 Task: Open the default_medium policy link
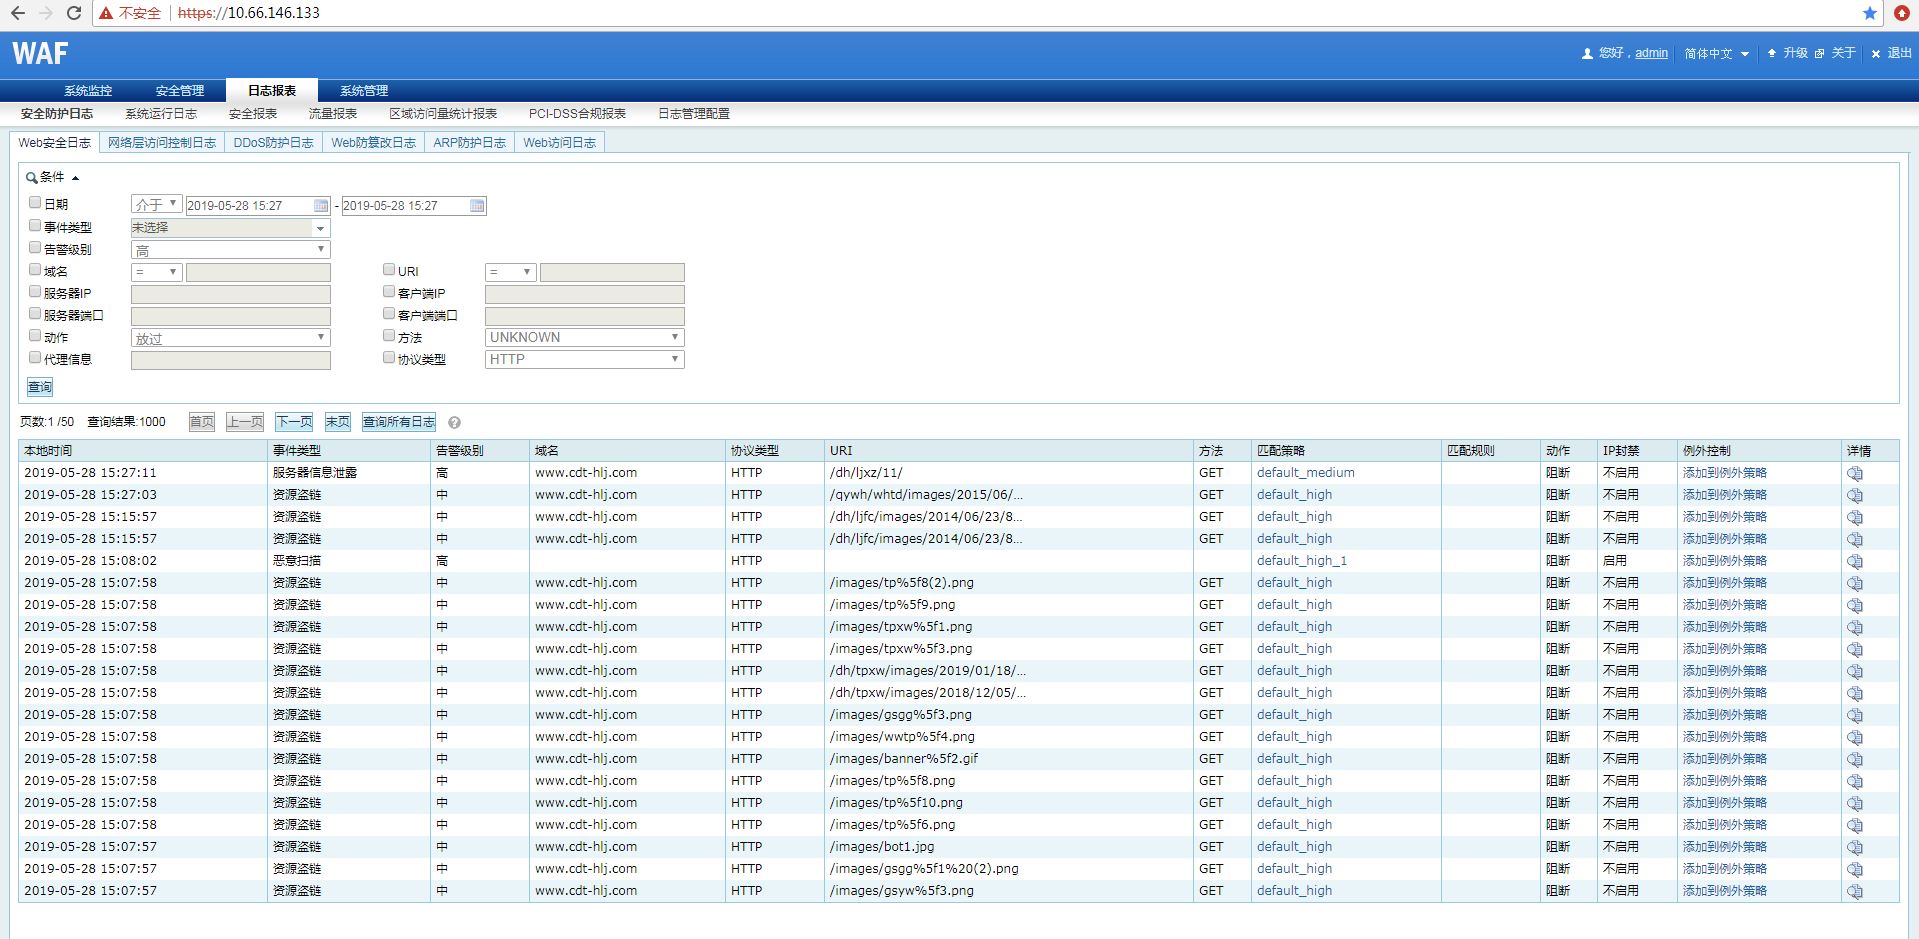pyautogui.click(x=1305, y=473)
